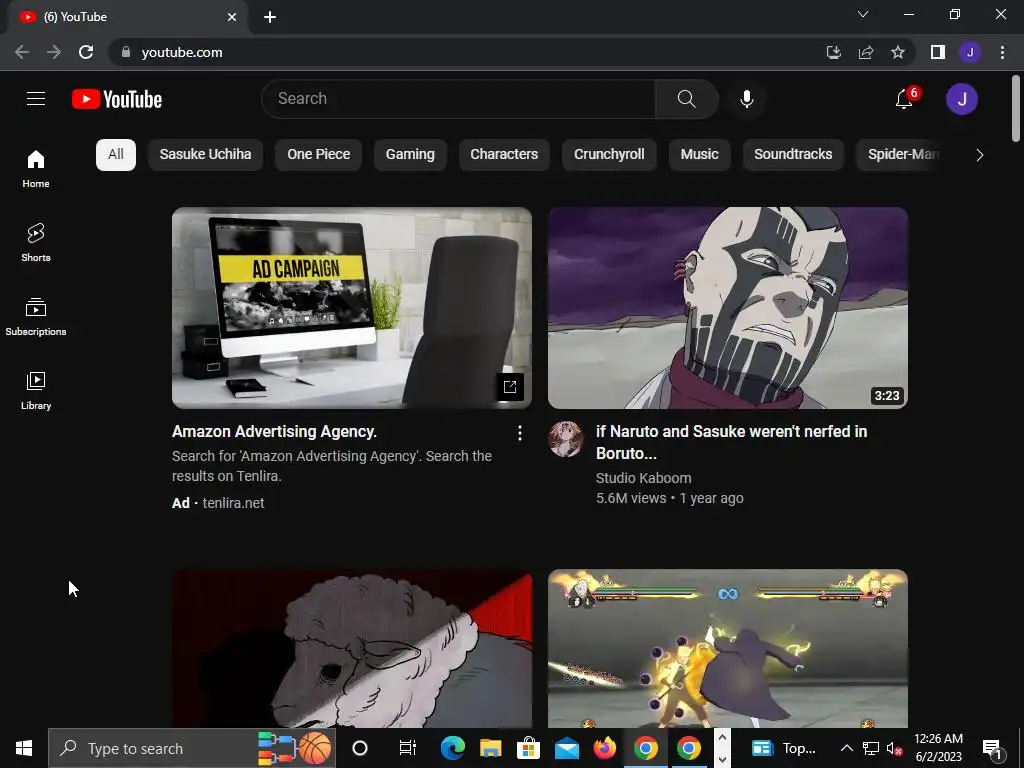This screenshot has width=1024, height=768.
Task: Show hidden system tray icons
Action: (x=846, y=748)
